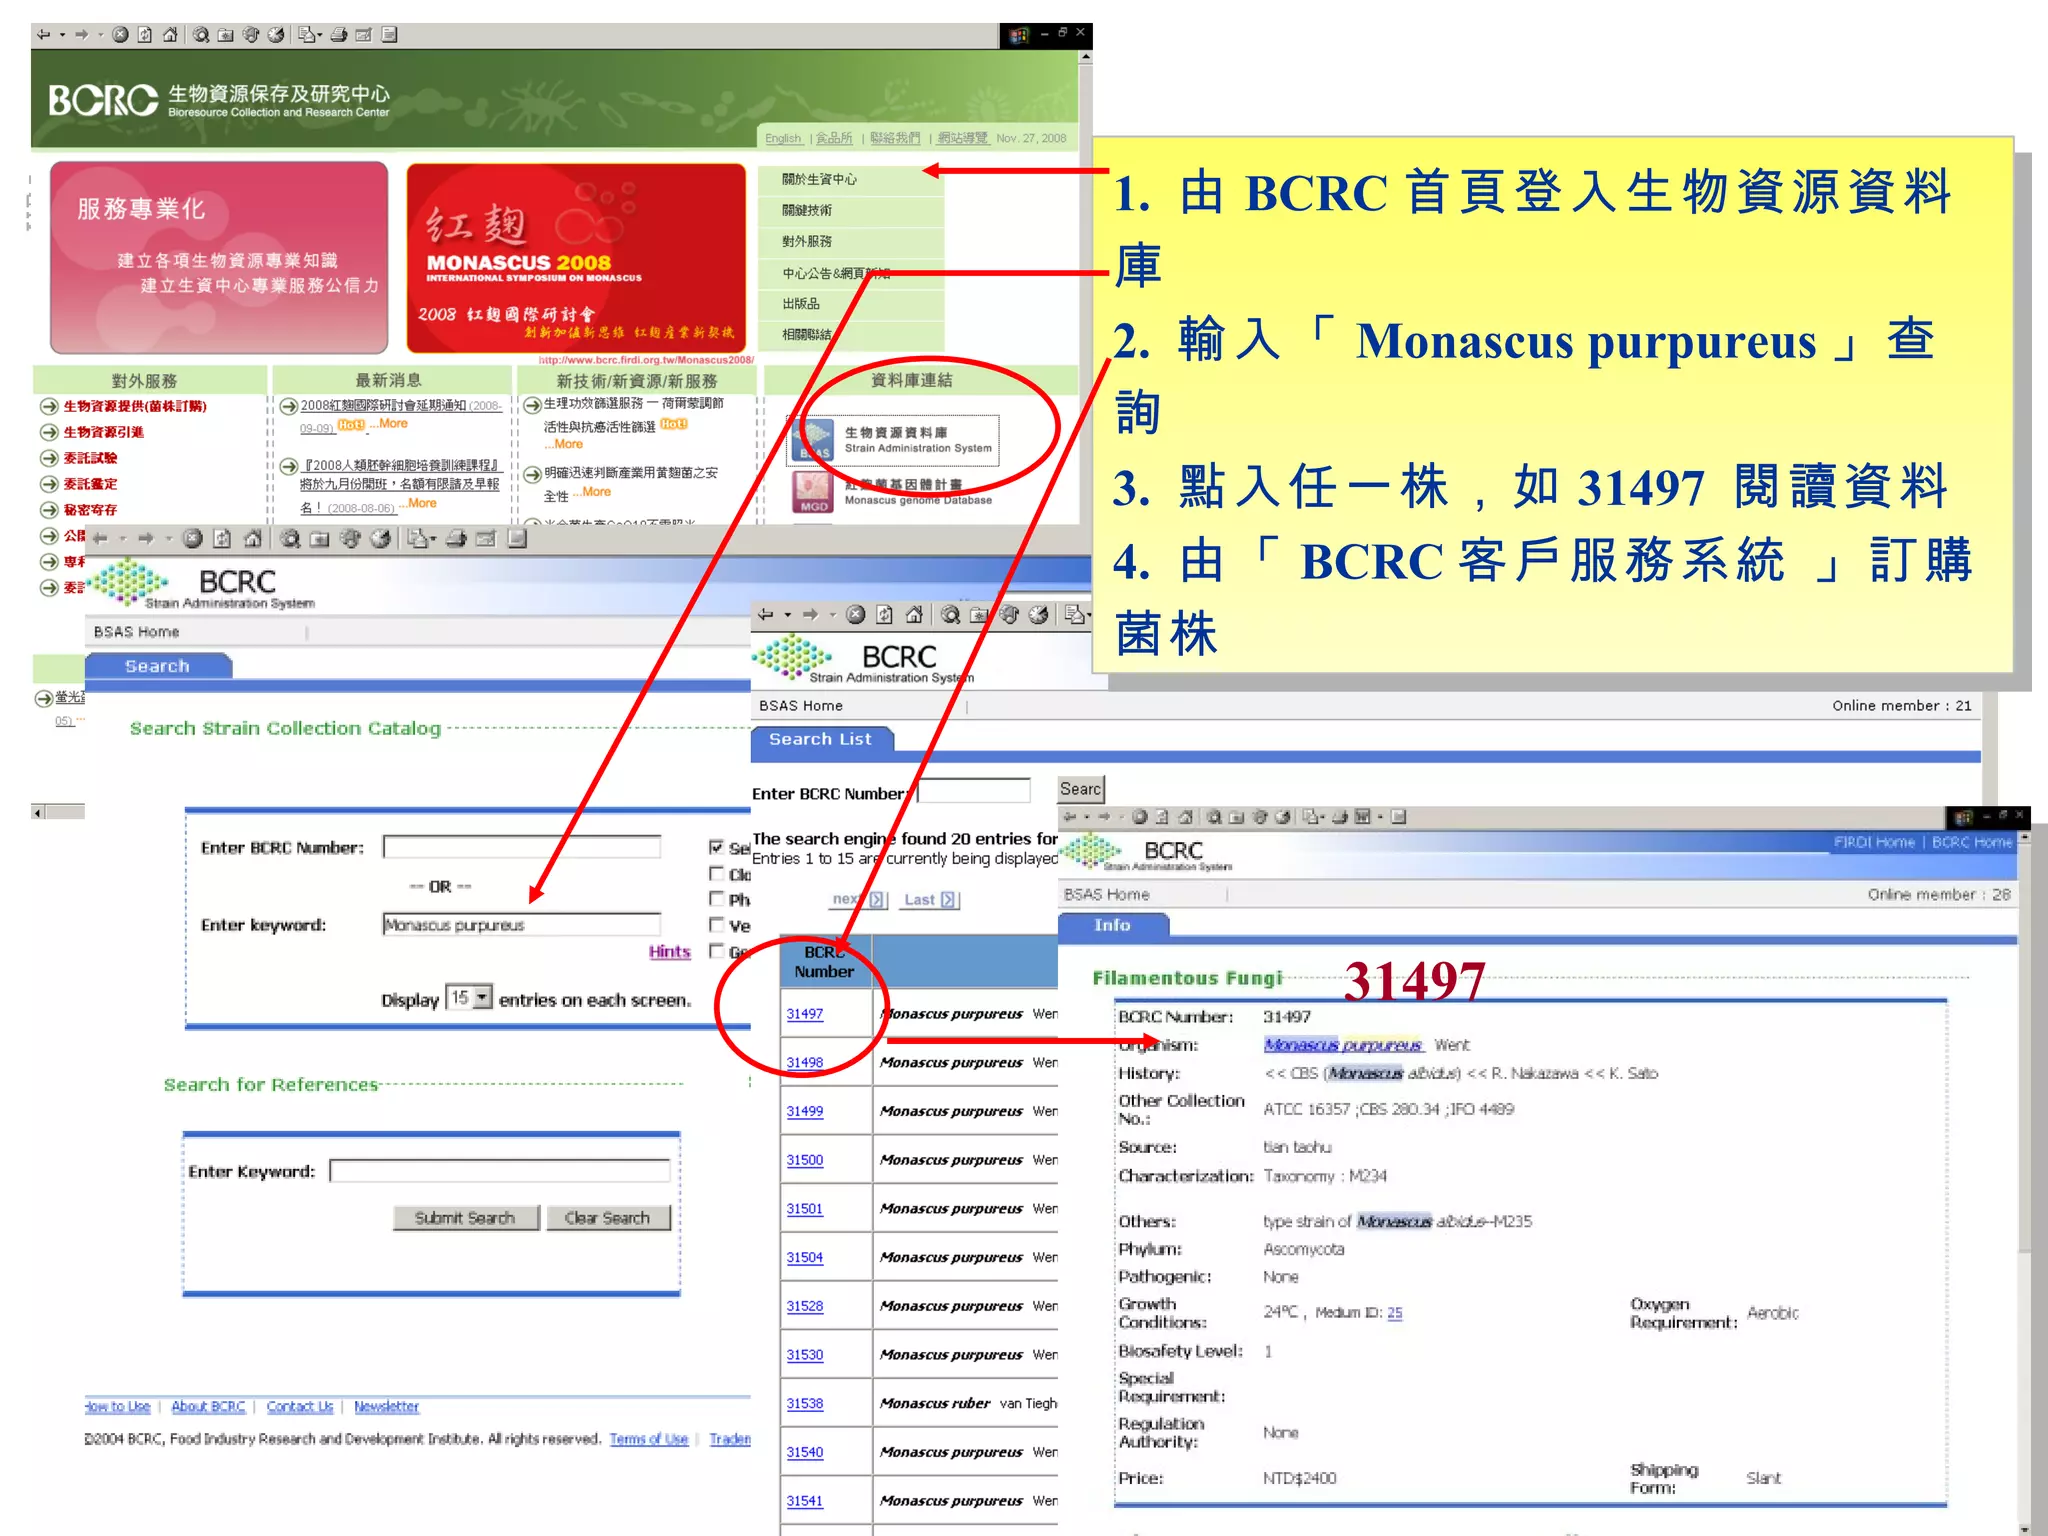Image resolution: width=2048 pixels, height=1536 pixels.
Task: Click the About BCRC footer link
Action: (208, 1407)
